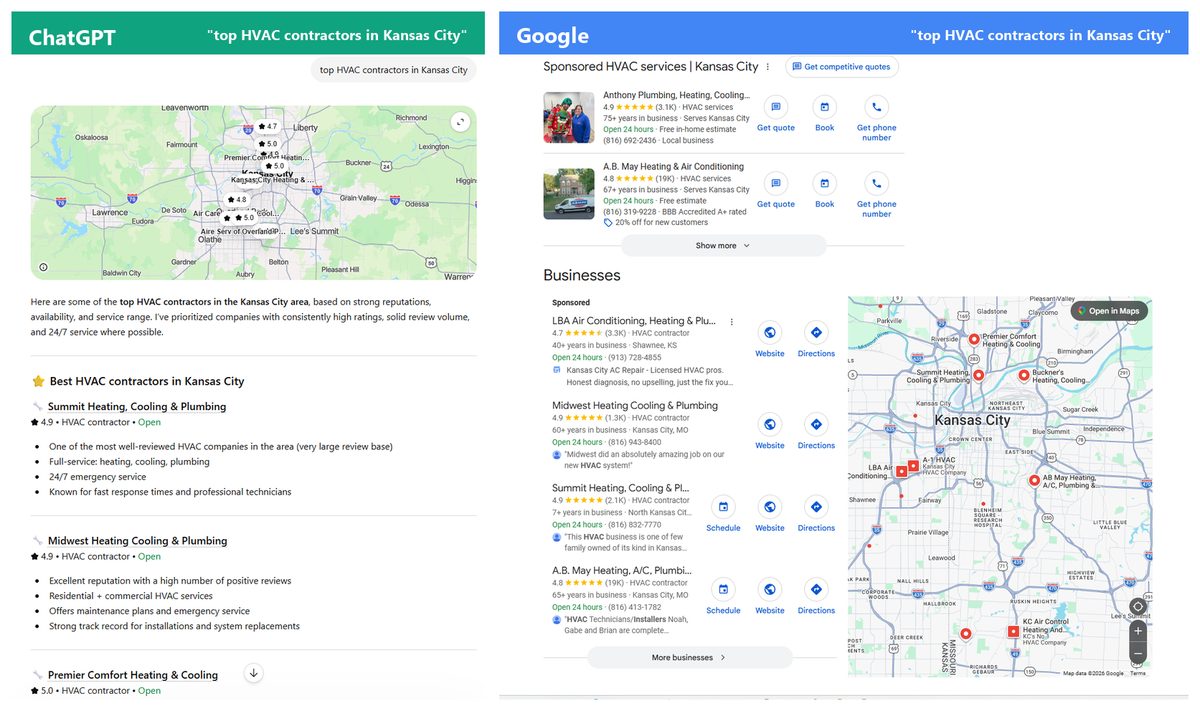Open options menu for LBA listing

(x=732, y=322)
